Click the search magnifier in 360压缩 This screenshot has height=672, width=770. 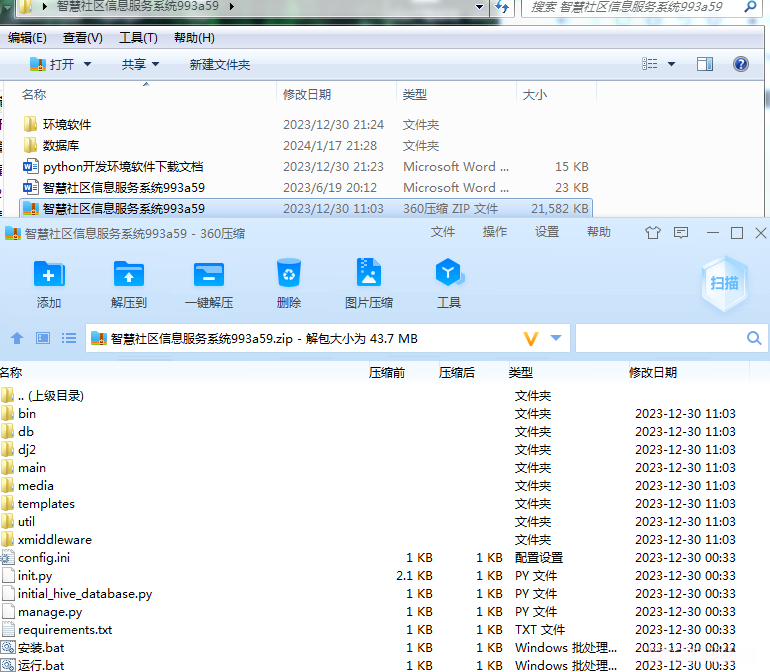coord(754,338)
